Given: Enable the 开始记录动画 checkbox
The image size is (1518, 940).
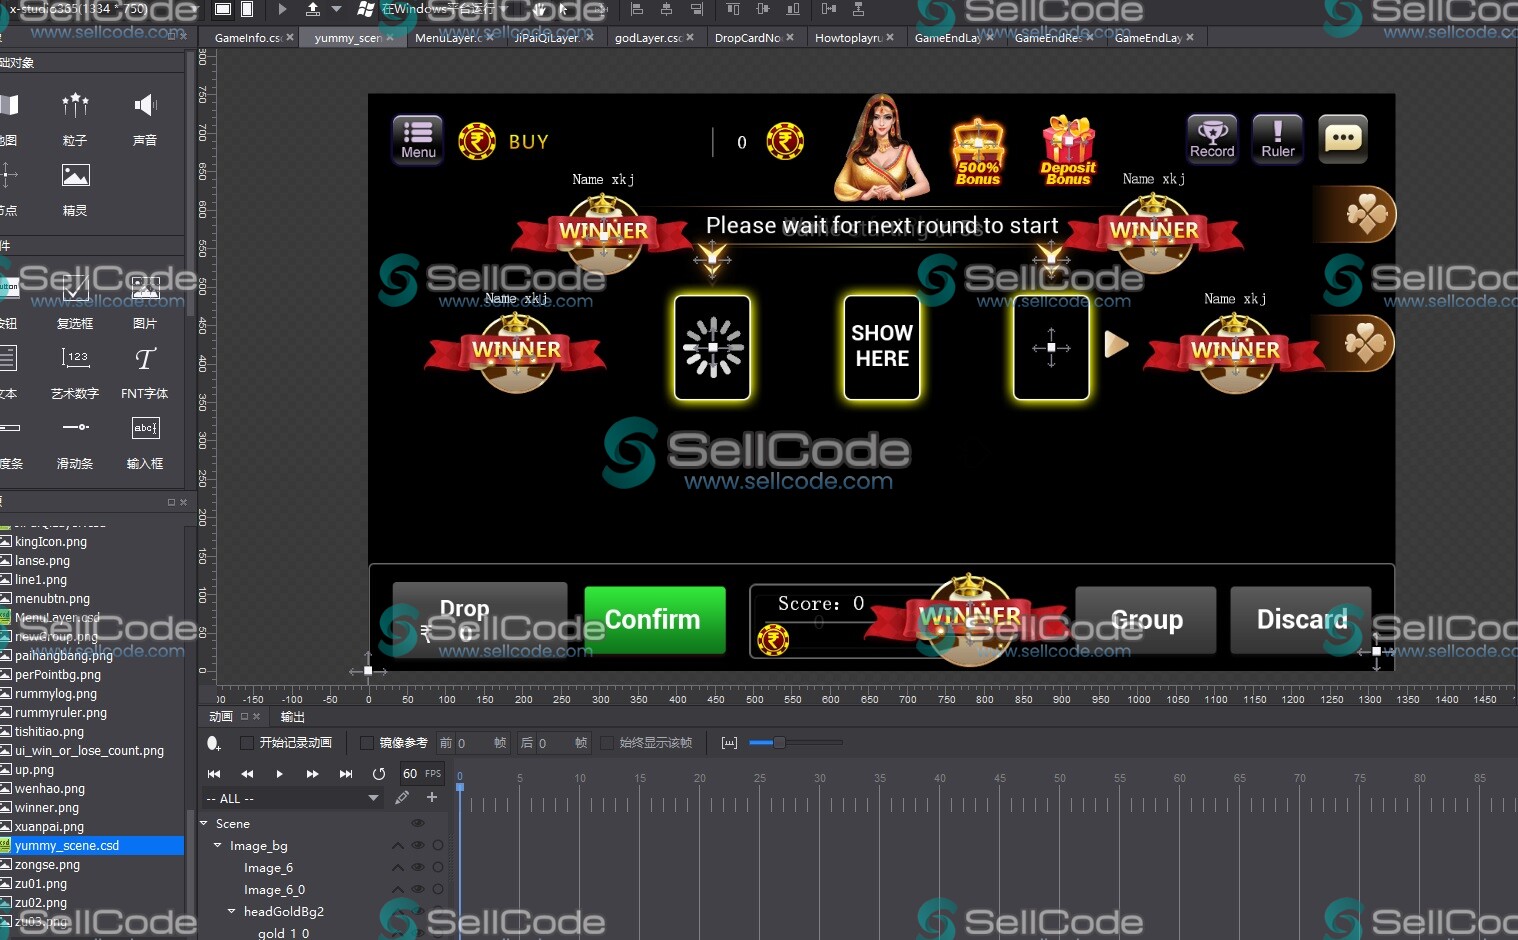Looking at the screenshot, I should pos(247,743).
